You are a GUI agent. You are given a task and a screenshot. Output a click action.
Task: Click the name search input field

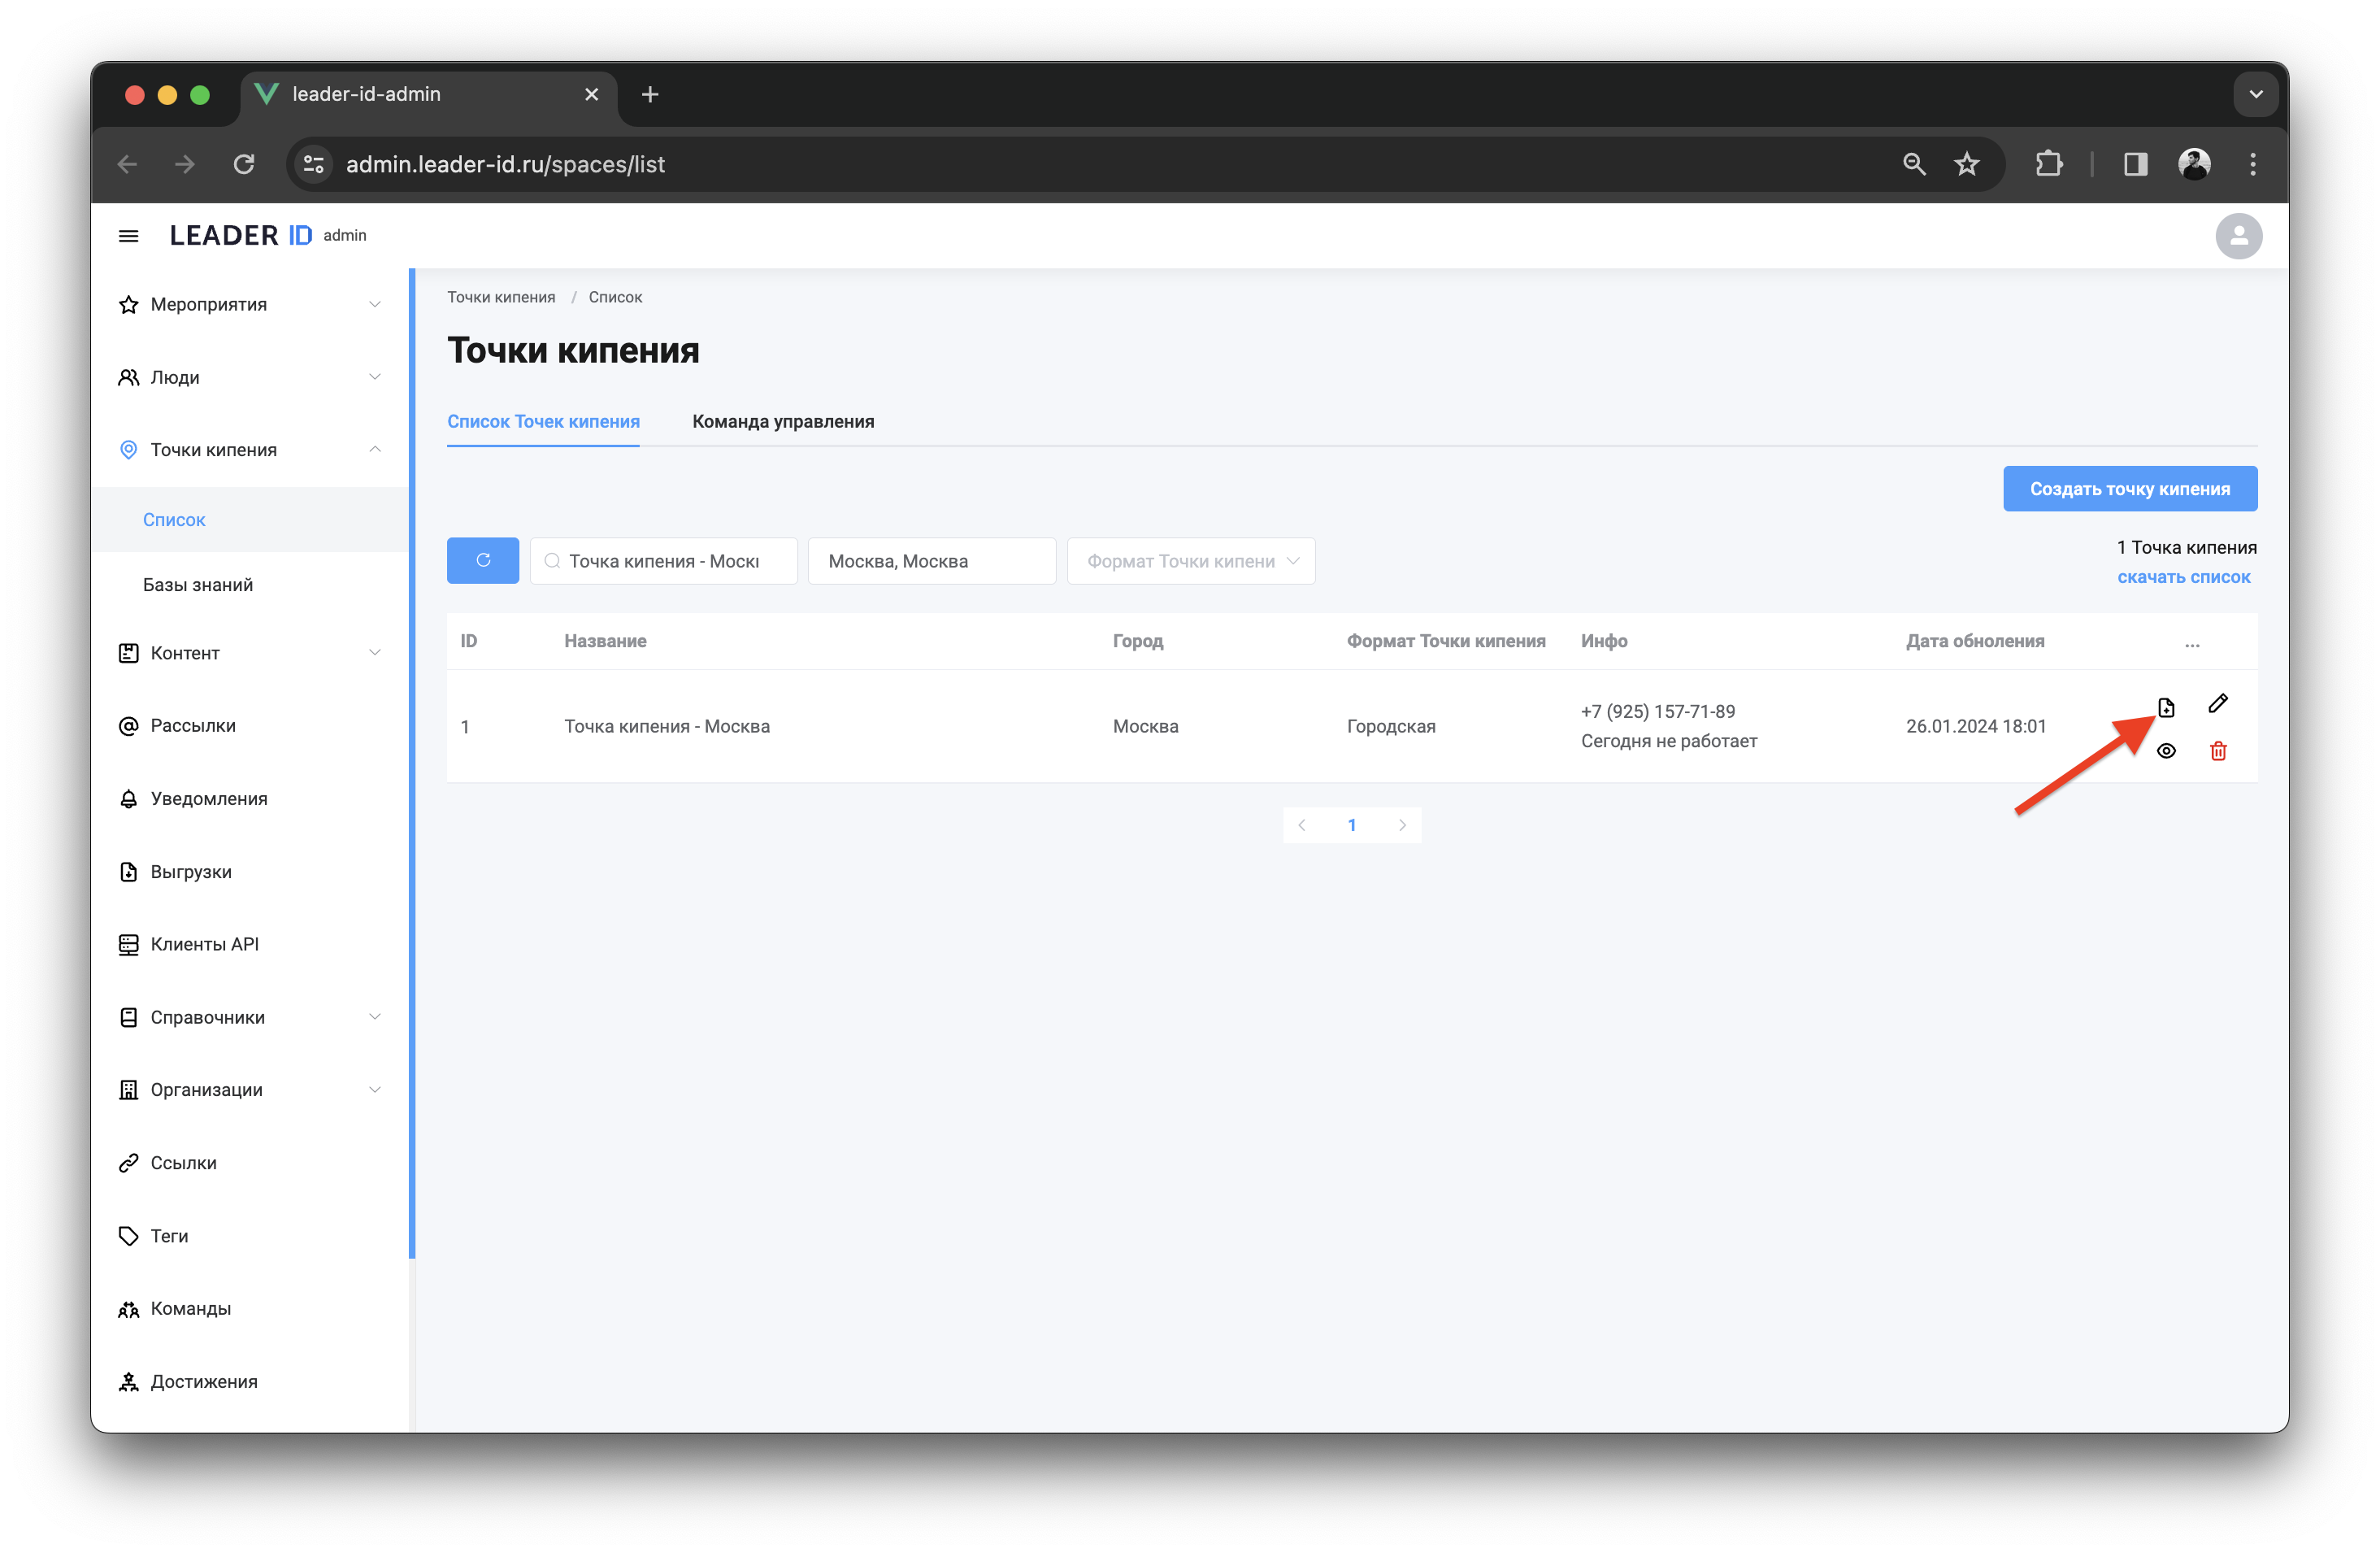coord(664,561)
